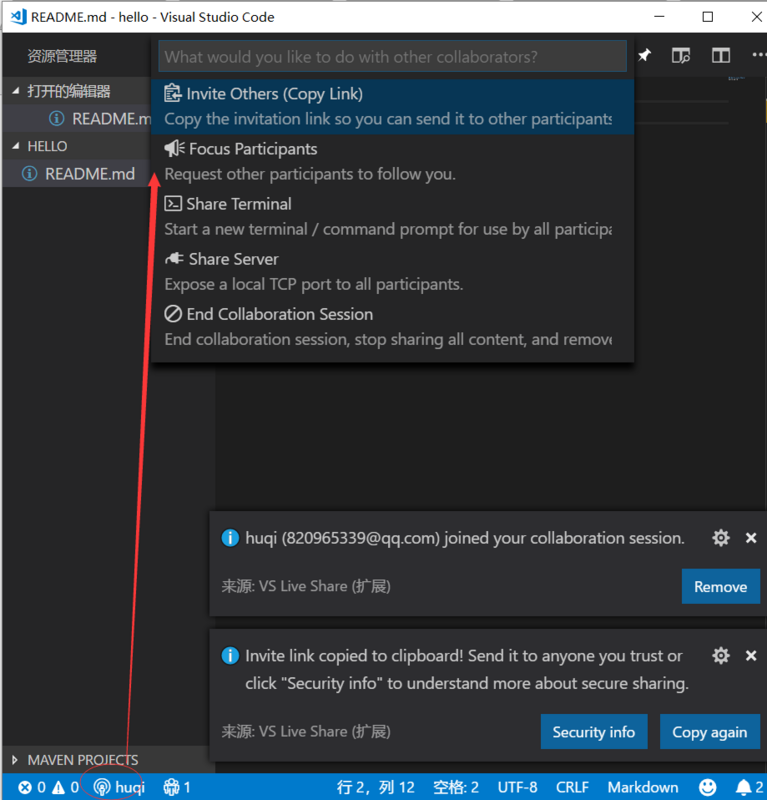Select Share Terminal command

click(392, 217)
